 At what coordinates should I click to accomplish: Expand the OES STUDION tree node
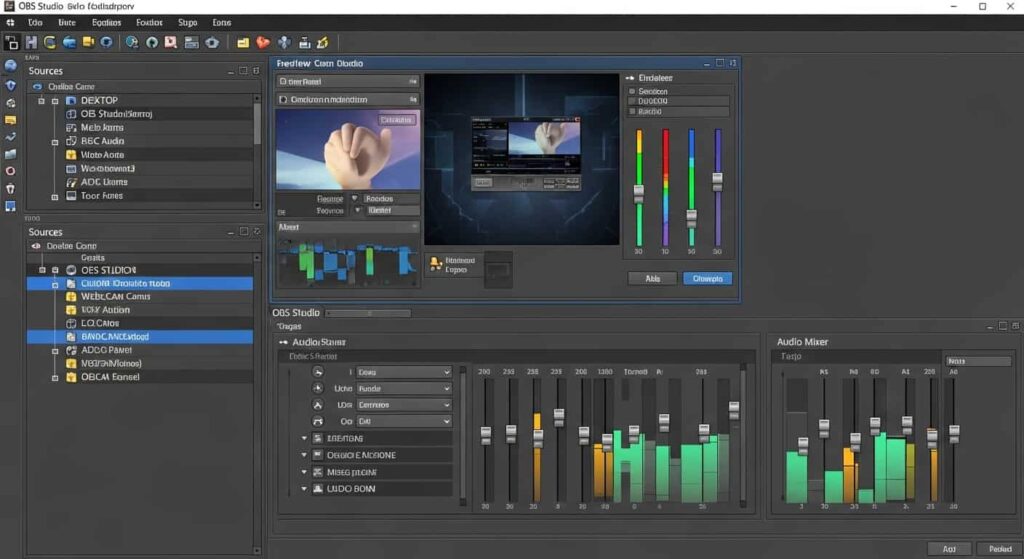[x=55, y=270]
